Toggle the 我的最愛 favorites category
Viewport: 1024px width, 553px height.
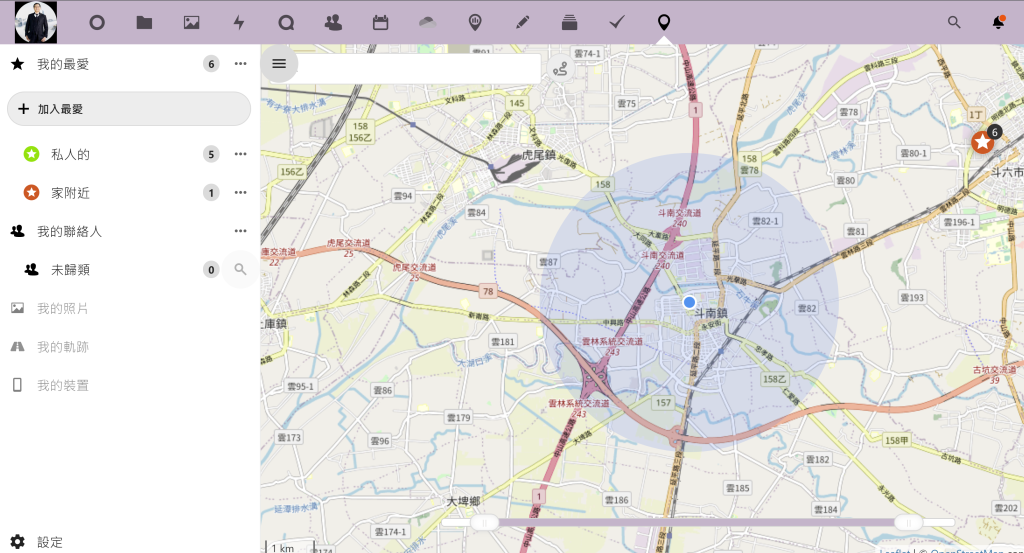pyautogui.click(x=63, y=64)
